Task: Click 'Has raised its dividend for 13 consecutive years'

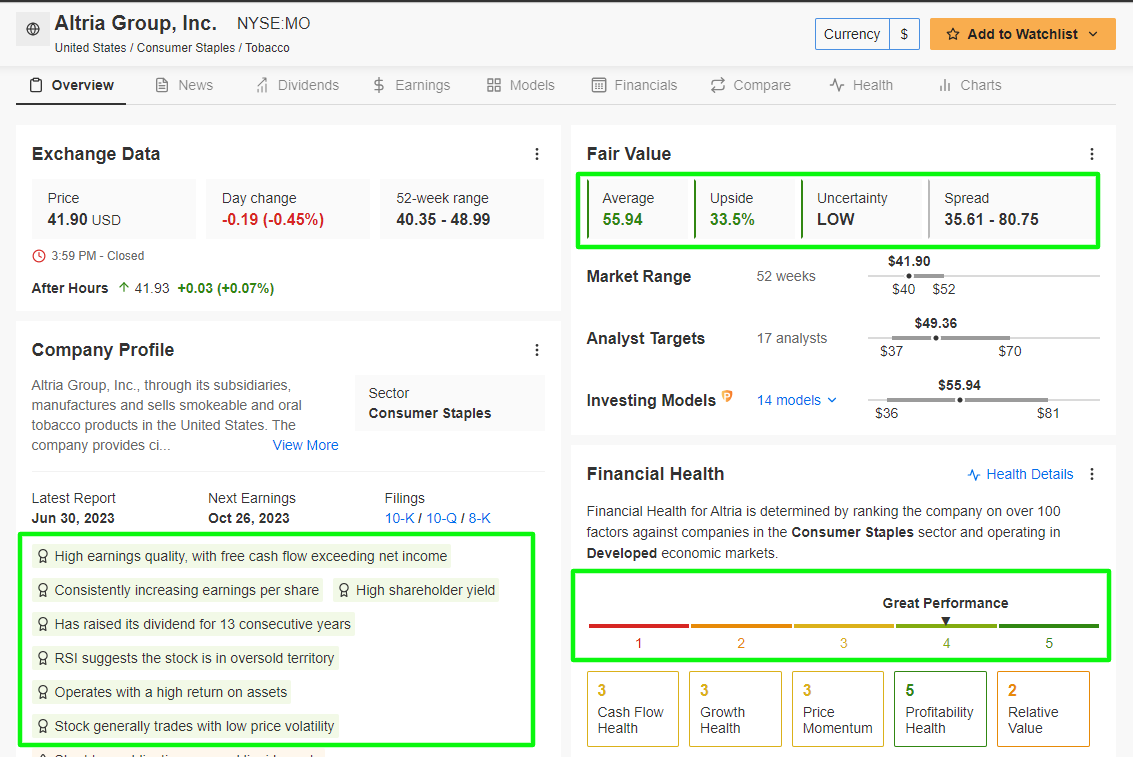Action: pos(194,624)
